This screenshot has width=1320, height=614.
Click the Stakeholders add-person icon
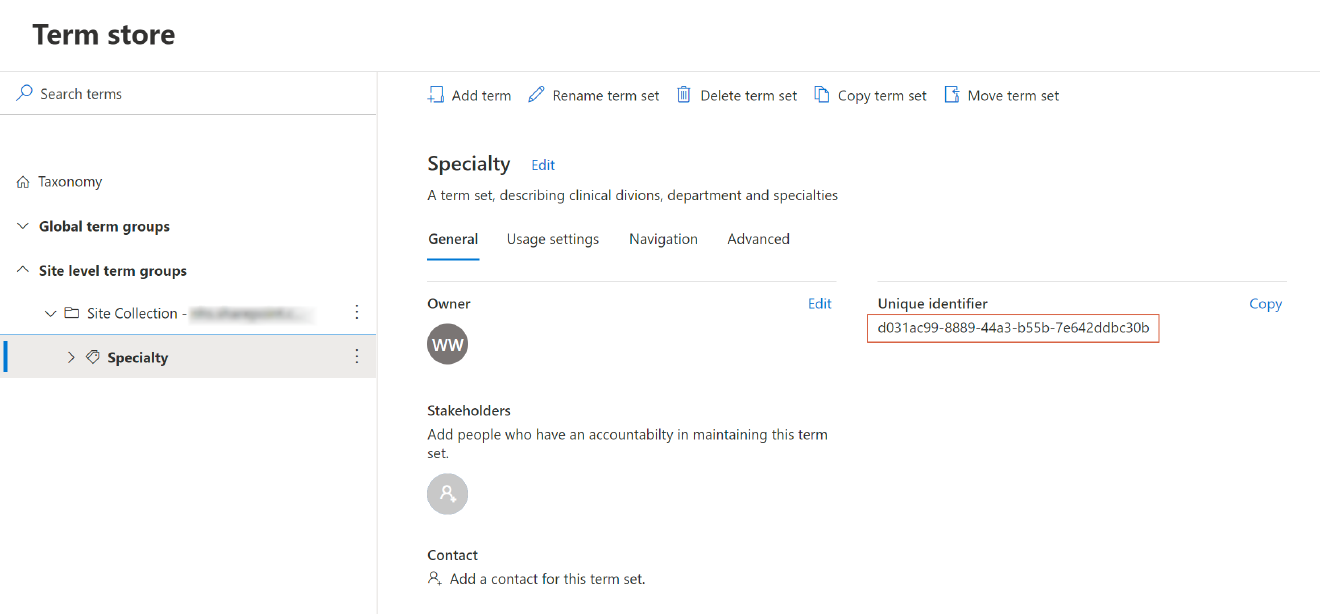(x=447, y=493)
